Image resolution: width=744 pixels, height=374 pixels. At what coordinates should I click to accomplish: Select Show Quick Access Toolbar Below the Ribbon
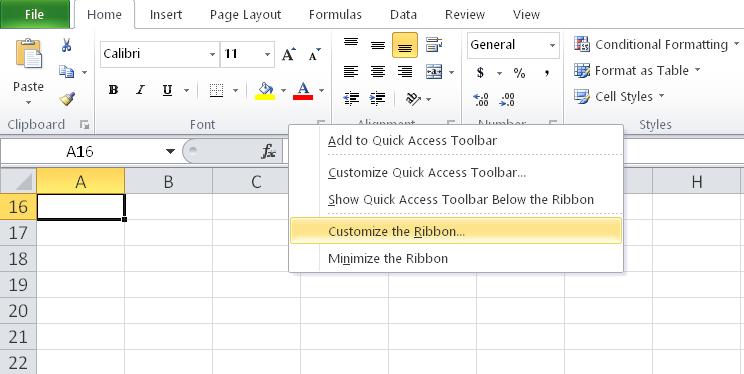(456, 199)
